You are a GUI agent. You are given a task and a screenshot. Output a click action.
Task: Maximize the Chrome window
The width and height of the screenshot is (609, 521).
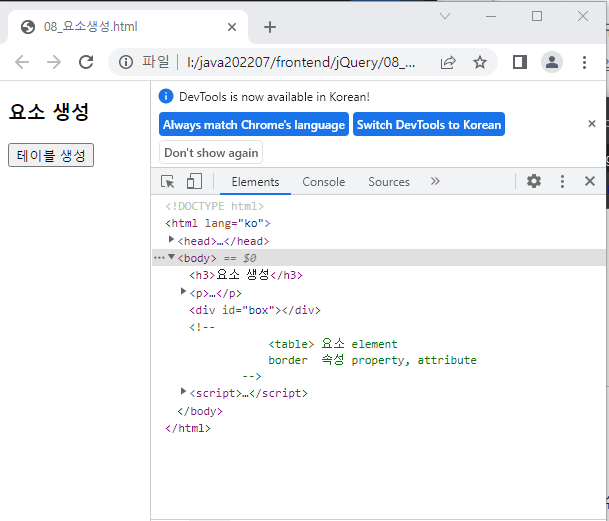click(537, 16)
